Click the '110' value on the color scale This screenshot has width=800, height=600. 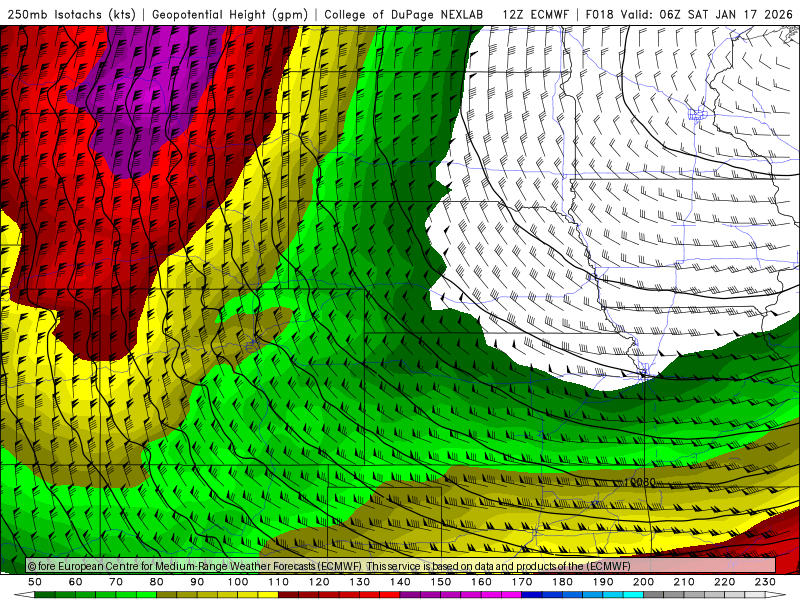coord(279,582)
